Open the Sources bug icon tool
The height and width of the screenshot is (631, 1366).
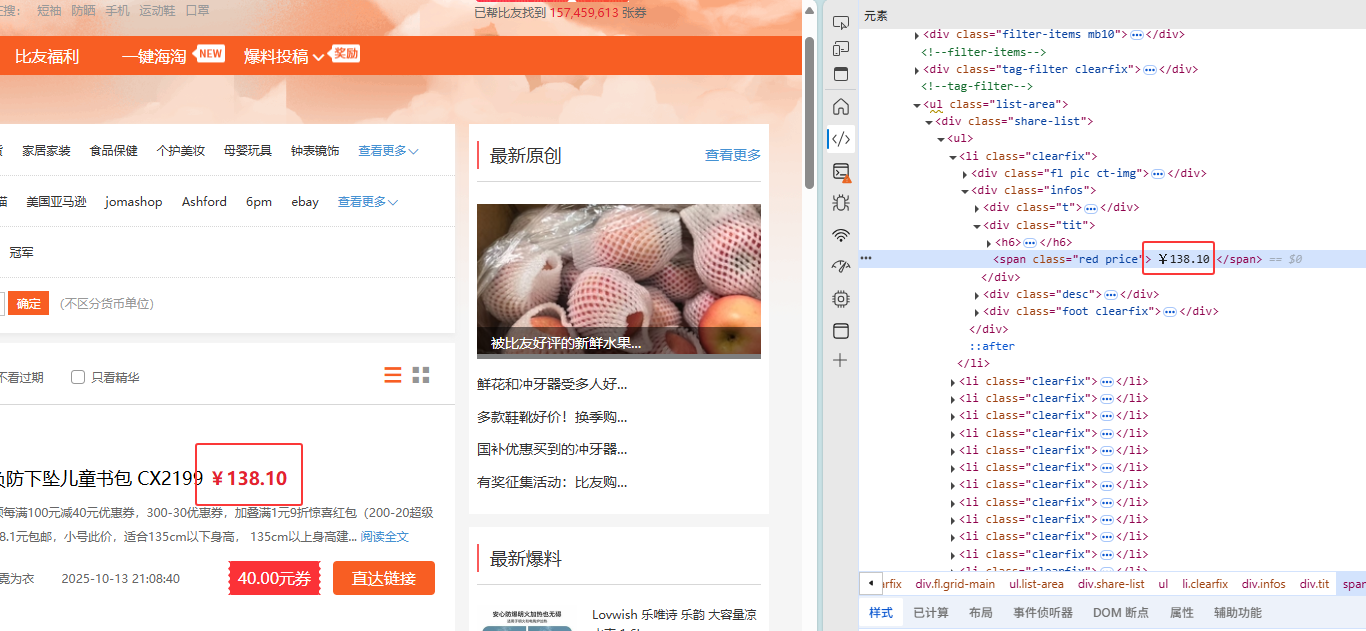[x=841, y=203]
